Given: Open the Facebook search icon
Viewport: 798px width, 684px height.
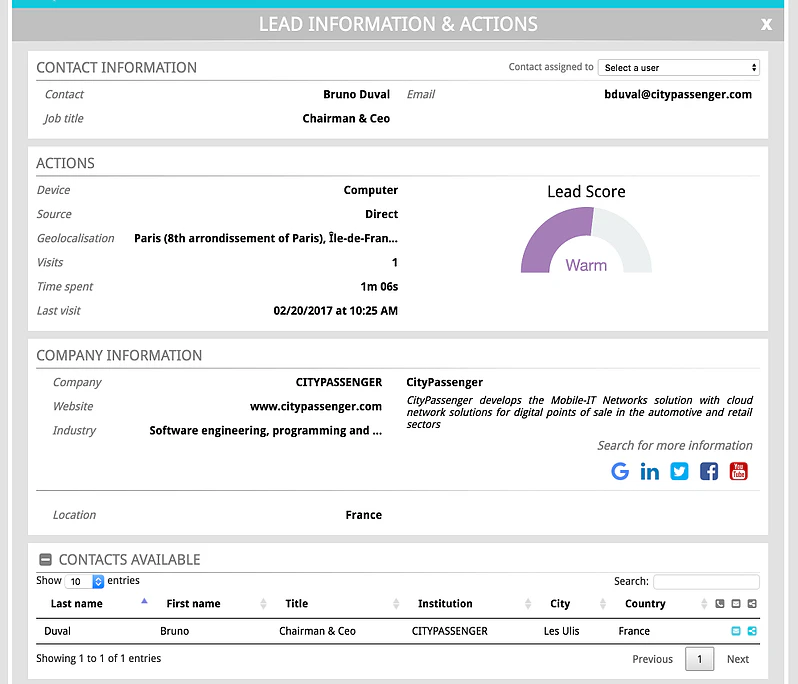Looking at the screenshot, I should 709,471.
